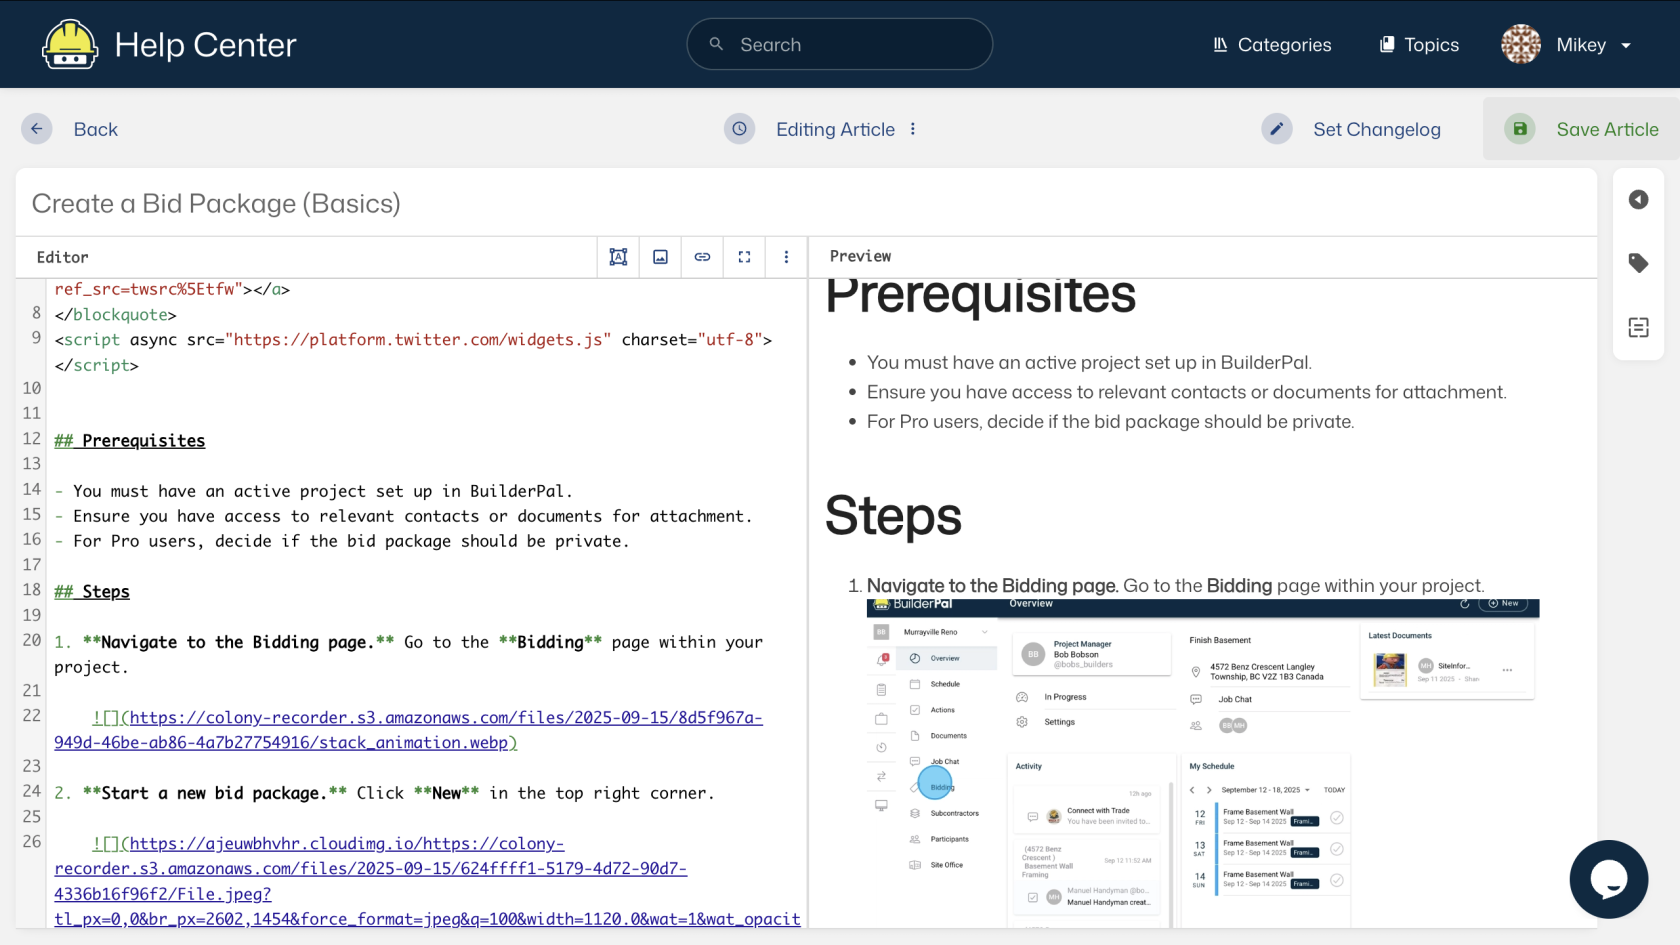
Task: Open the chat support bubble
Action: click(1608, 879)
